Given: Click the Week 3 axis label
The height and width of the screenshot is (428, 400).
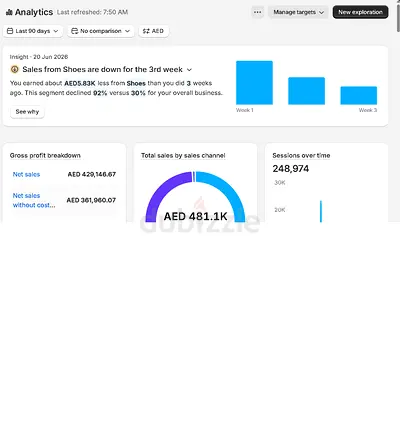Looking at the screenshot, I should click(368, 110).
